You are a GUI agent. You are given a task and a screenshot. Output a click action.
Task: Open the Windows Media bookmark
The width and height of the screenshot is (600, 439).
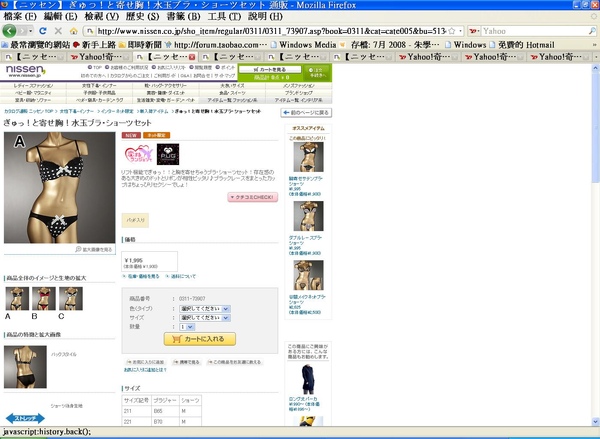pyautogui.click(x=303, y=45)
